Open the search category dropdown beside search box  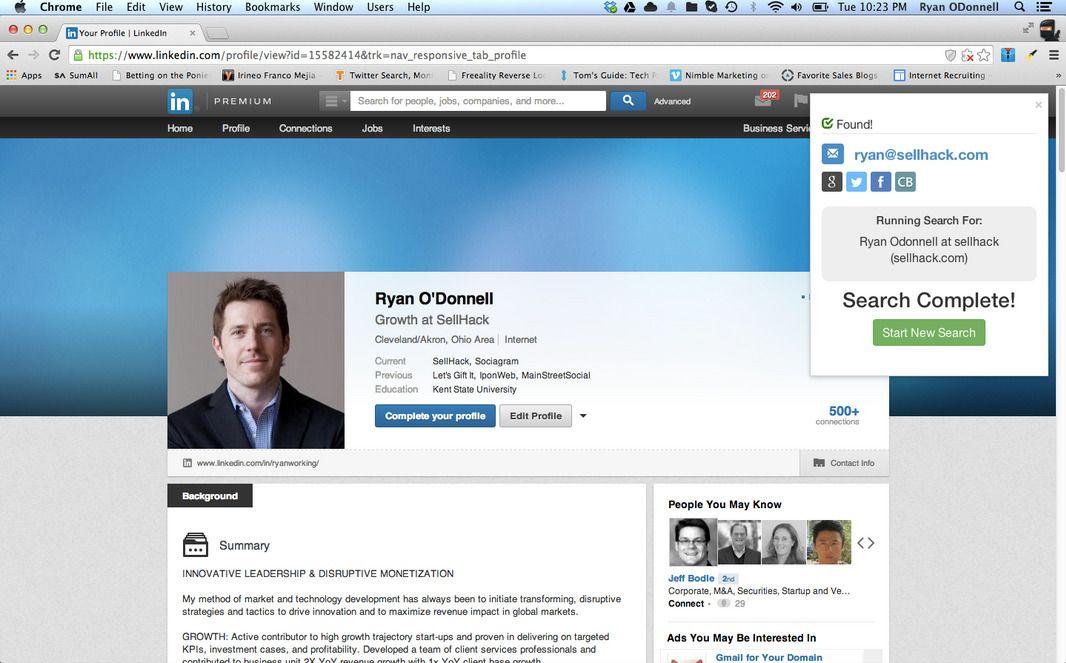pyautogui.click(x=334, y=101)
